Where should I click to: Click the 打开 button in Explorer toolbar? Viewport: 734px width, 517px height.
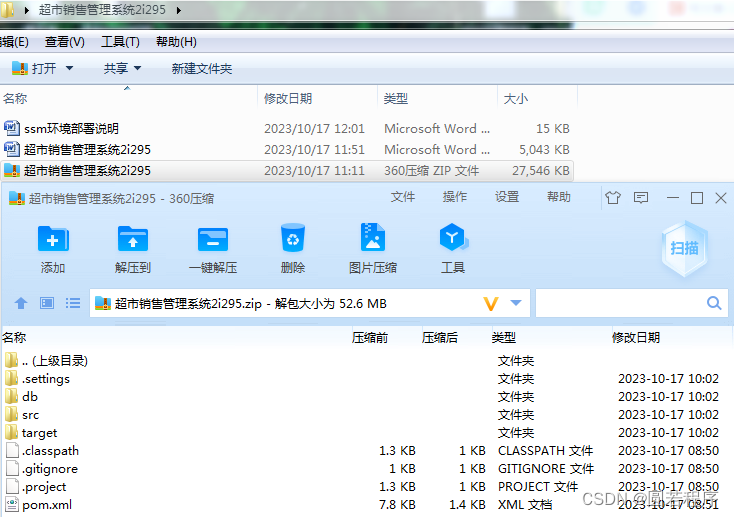click(35, 68)
